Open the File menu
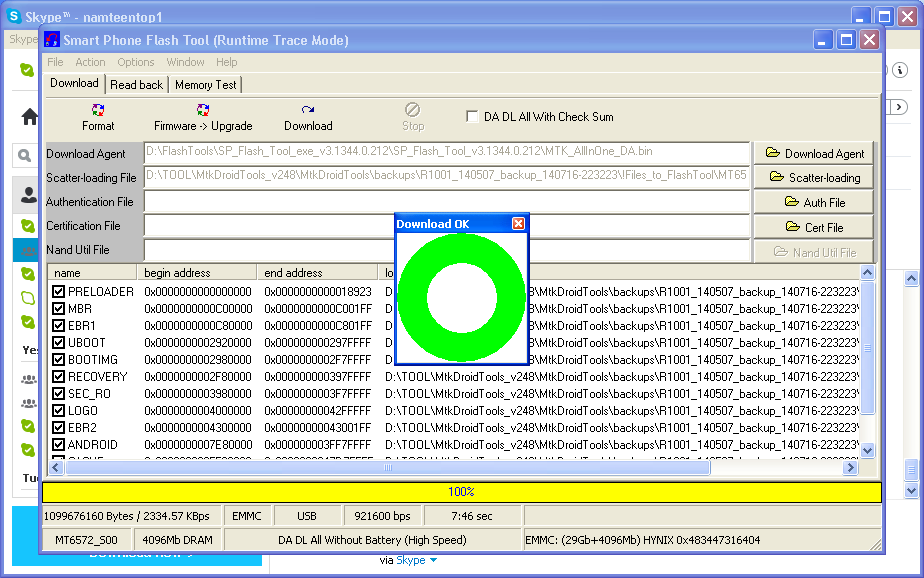This screenshot has width=924, height=578. tap(55, 62)
